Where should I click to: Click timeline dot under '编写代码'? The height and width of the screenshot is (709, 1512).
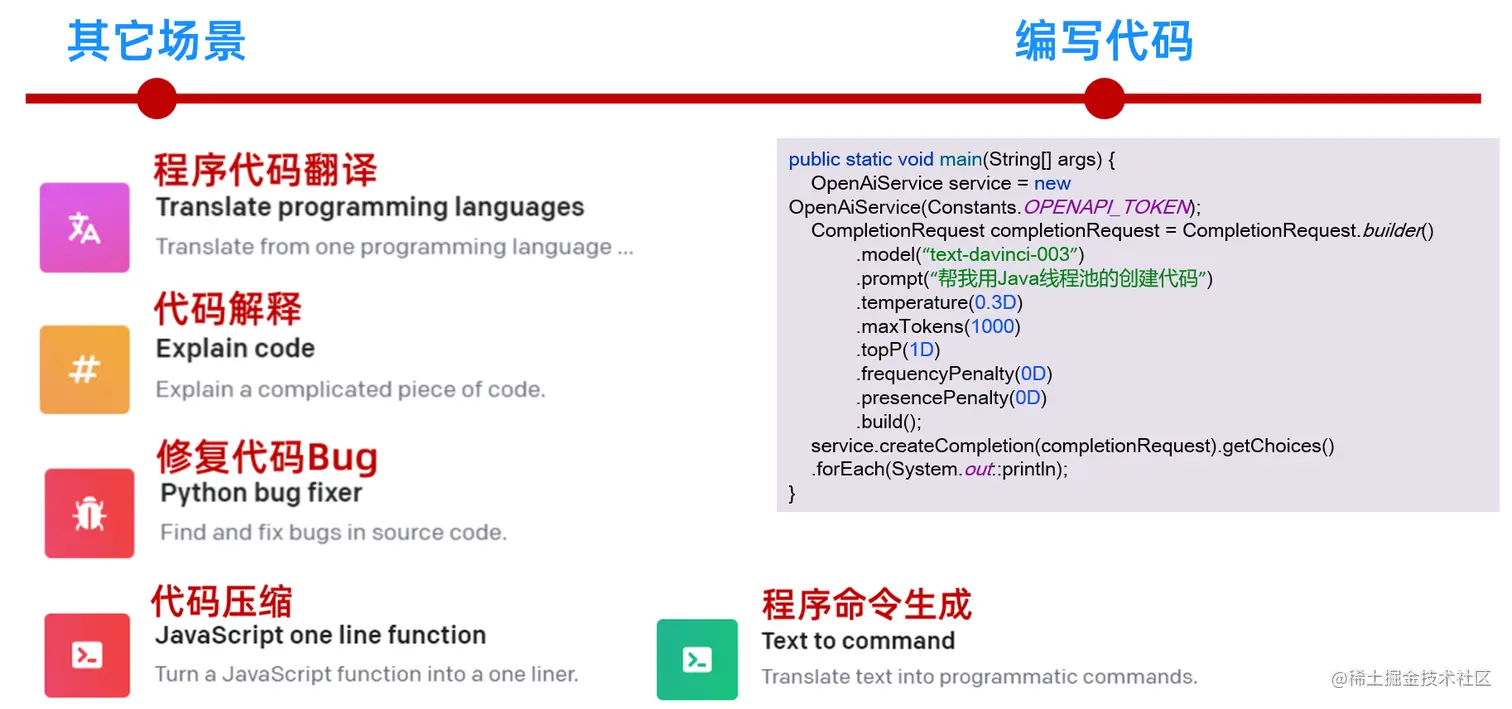click(1104, 99)
